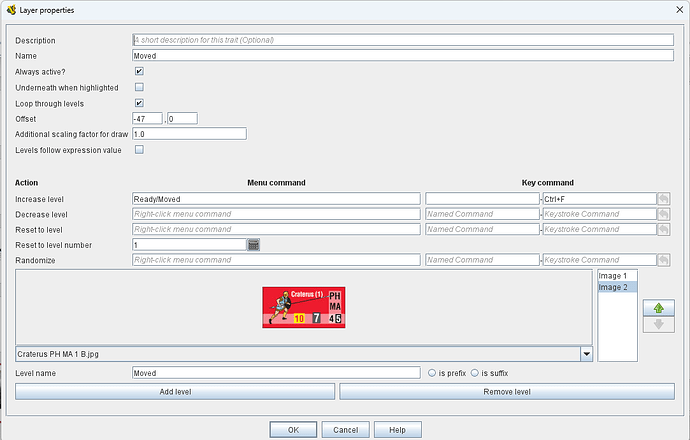Click Decrease level menu command field

(x=276, y=214)
